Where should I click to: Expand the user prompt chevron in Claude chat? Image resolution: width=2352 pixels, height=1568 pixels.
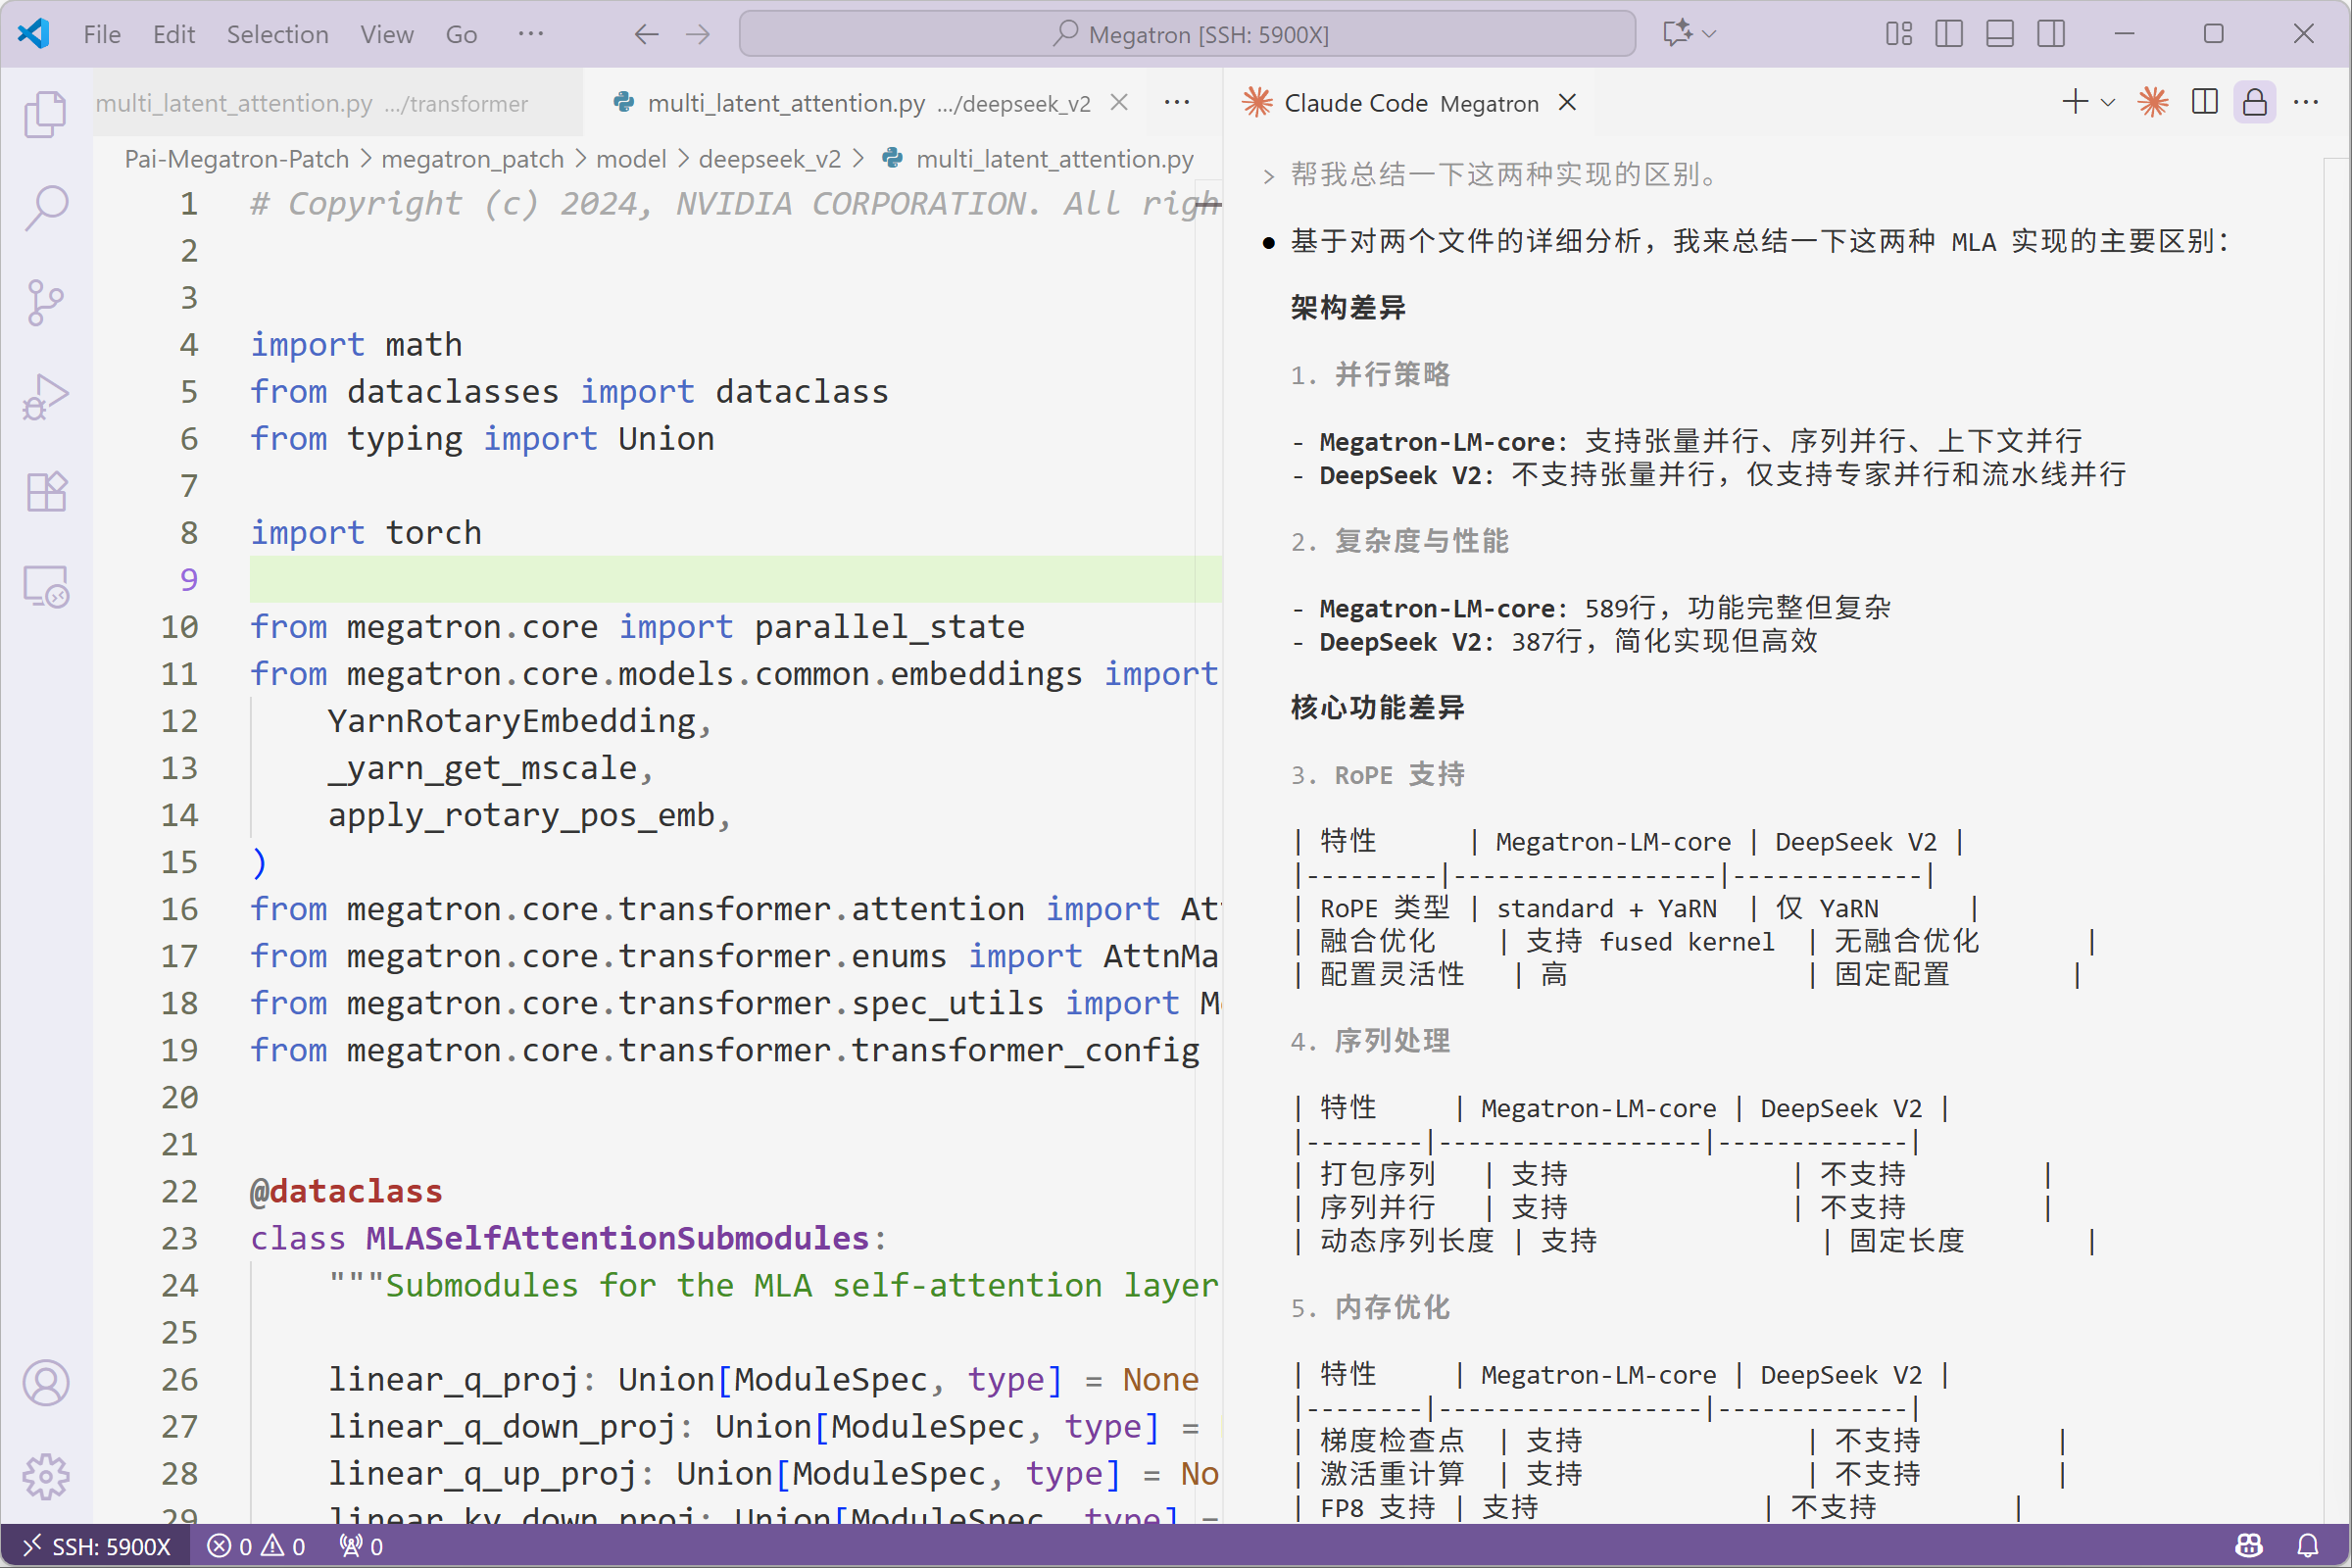1269,176
